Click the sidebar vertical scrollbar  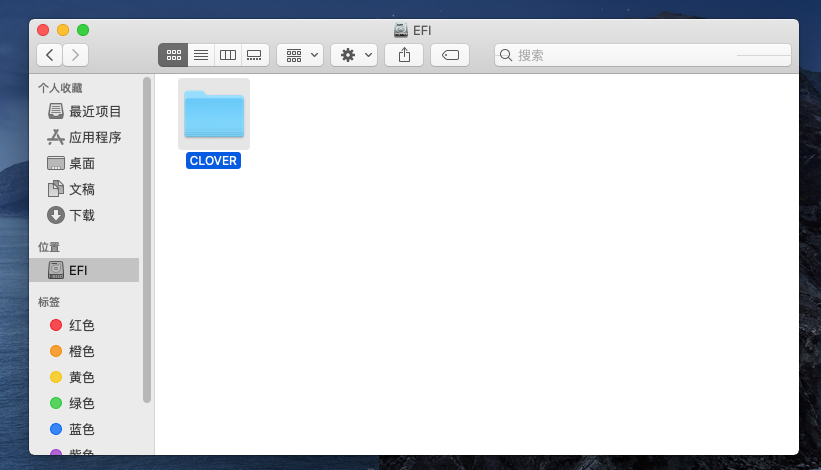[x=147, y=240]
